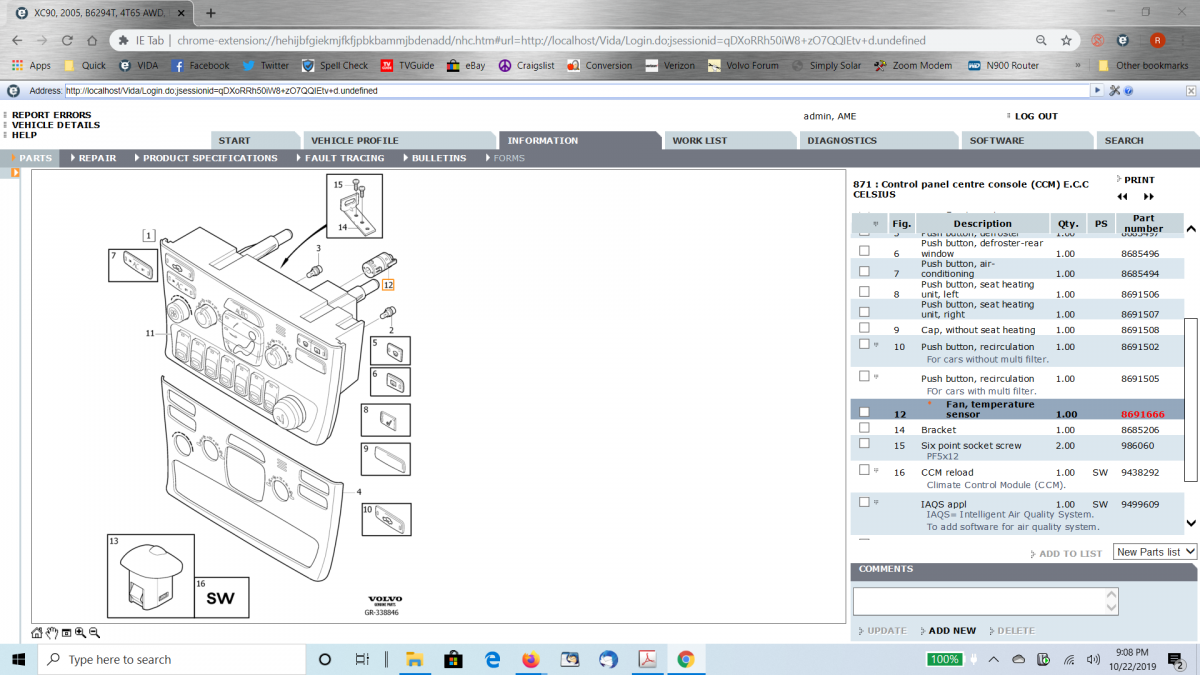Go to next parts page arrow
Screen dimensions: 1200x675
click(x=1149, y=197)
